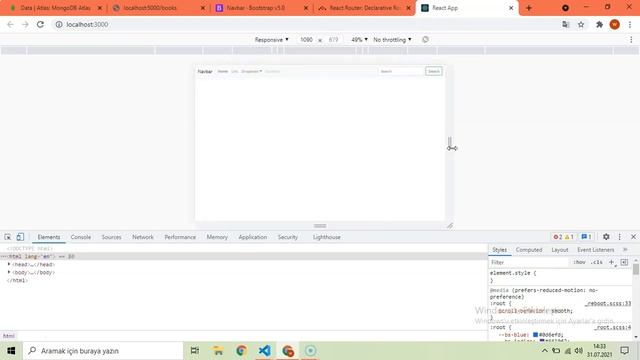Click browser forward arrow

25,24
